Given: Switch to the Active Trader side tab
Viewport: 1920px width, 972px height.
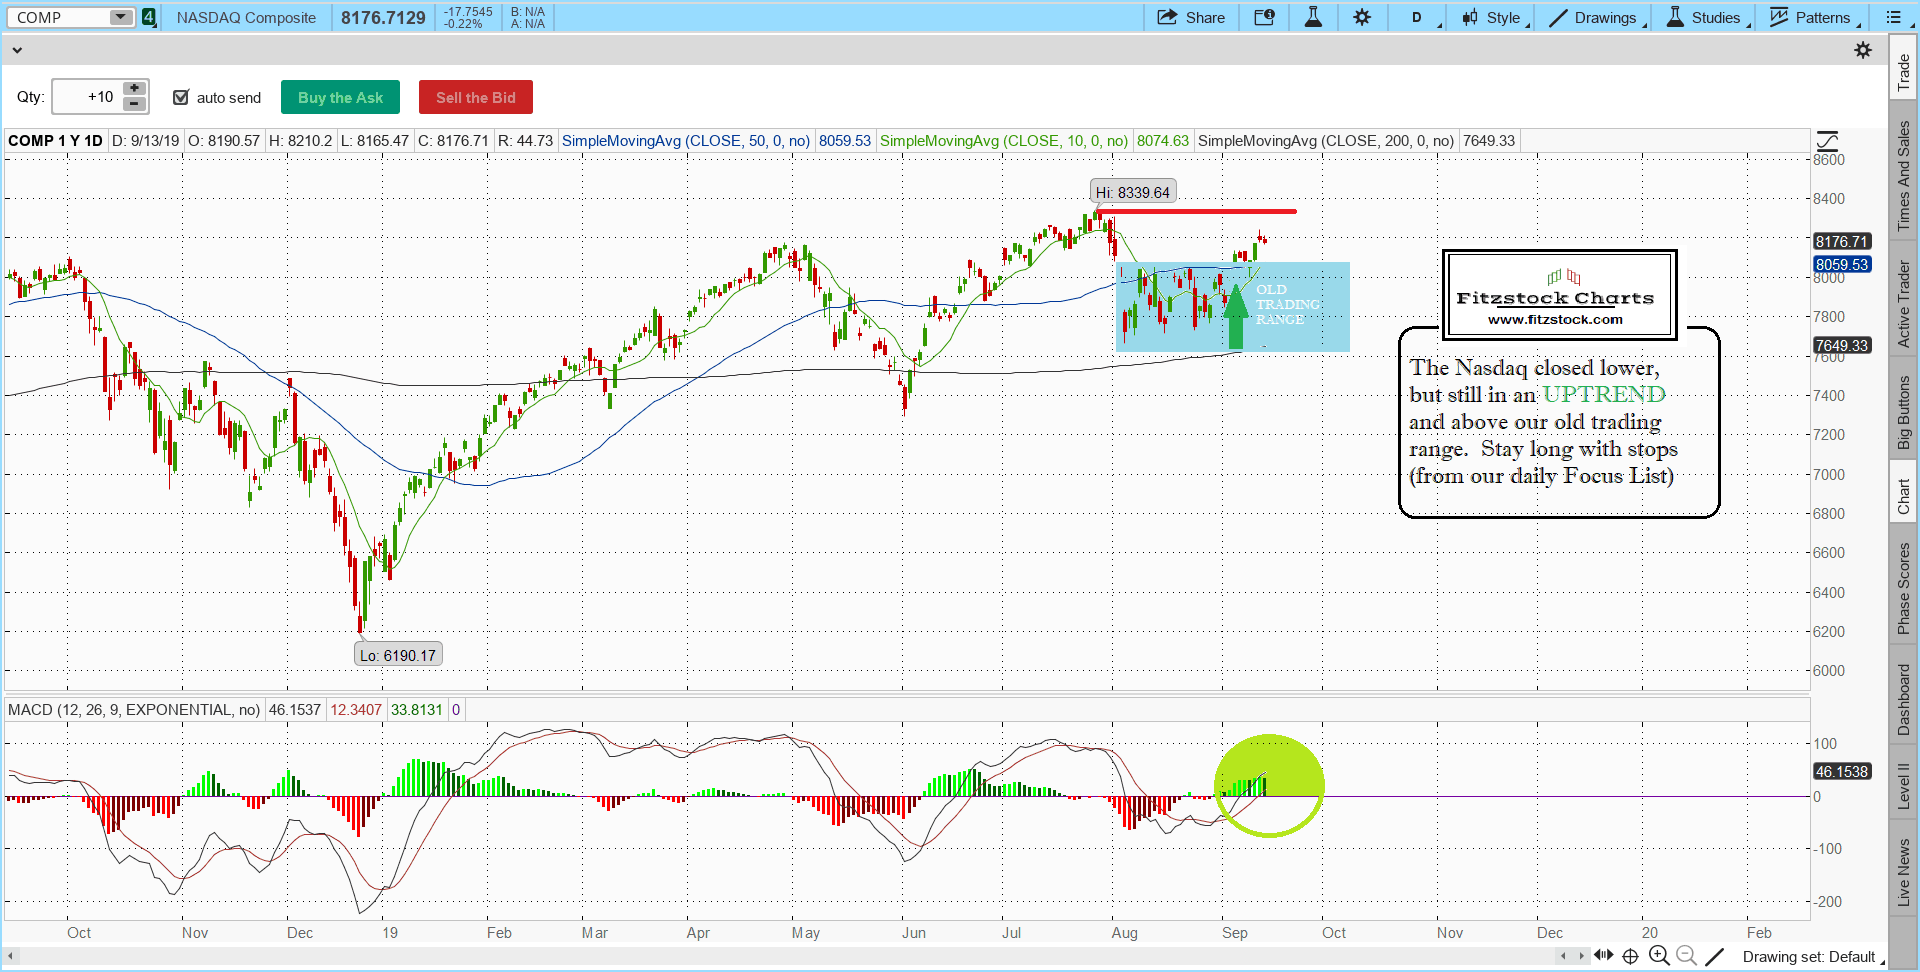Looking at the screenshot, I should pyautogui.click(x=1904, y=304).
